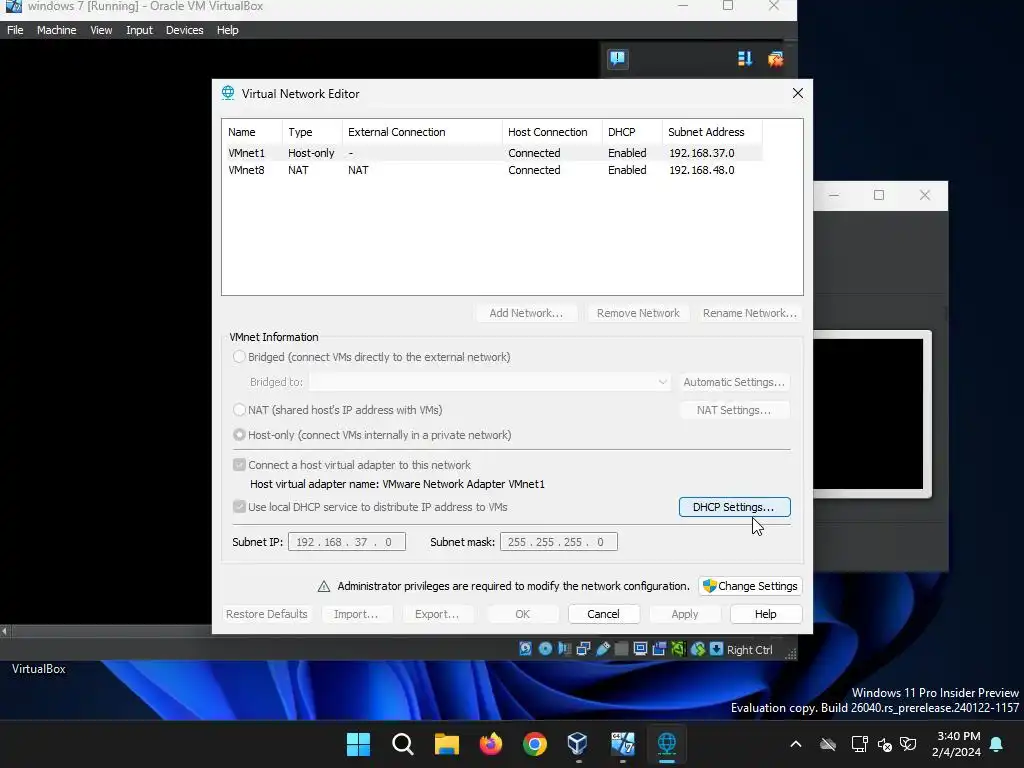Click the Virtual Network Editor taskbar icon
Viewport: 1024px width, 768px height.
(667, 744)
